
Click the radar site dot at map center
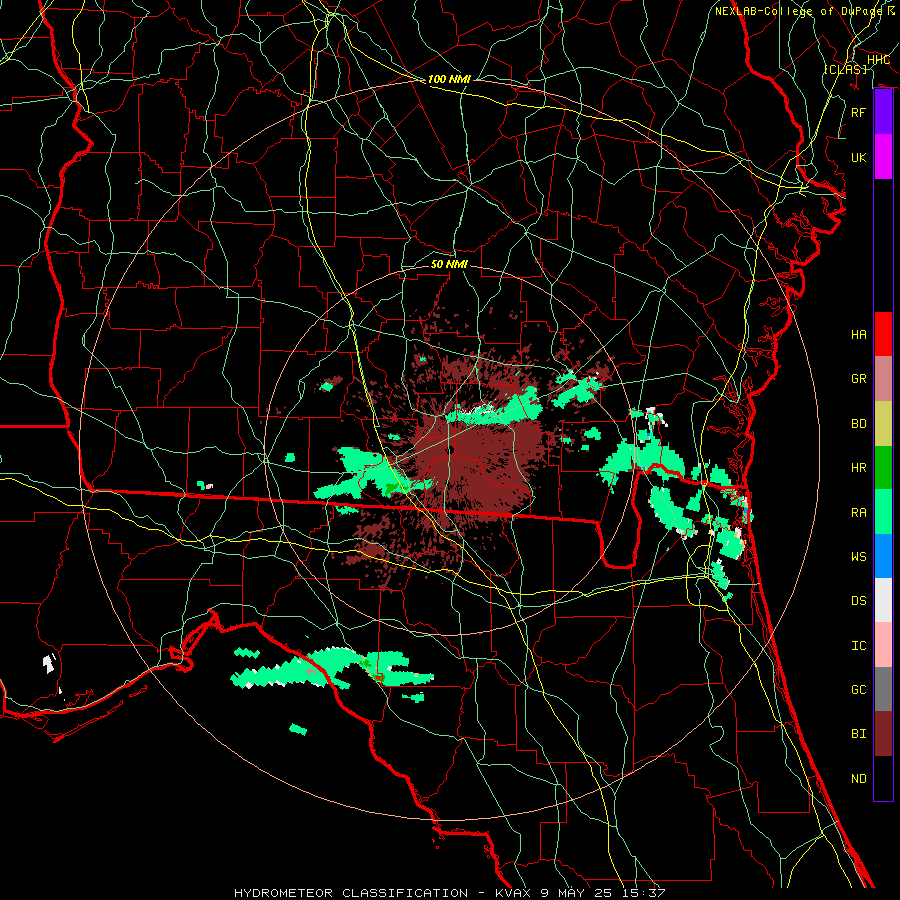(x=451, y=450)
